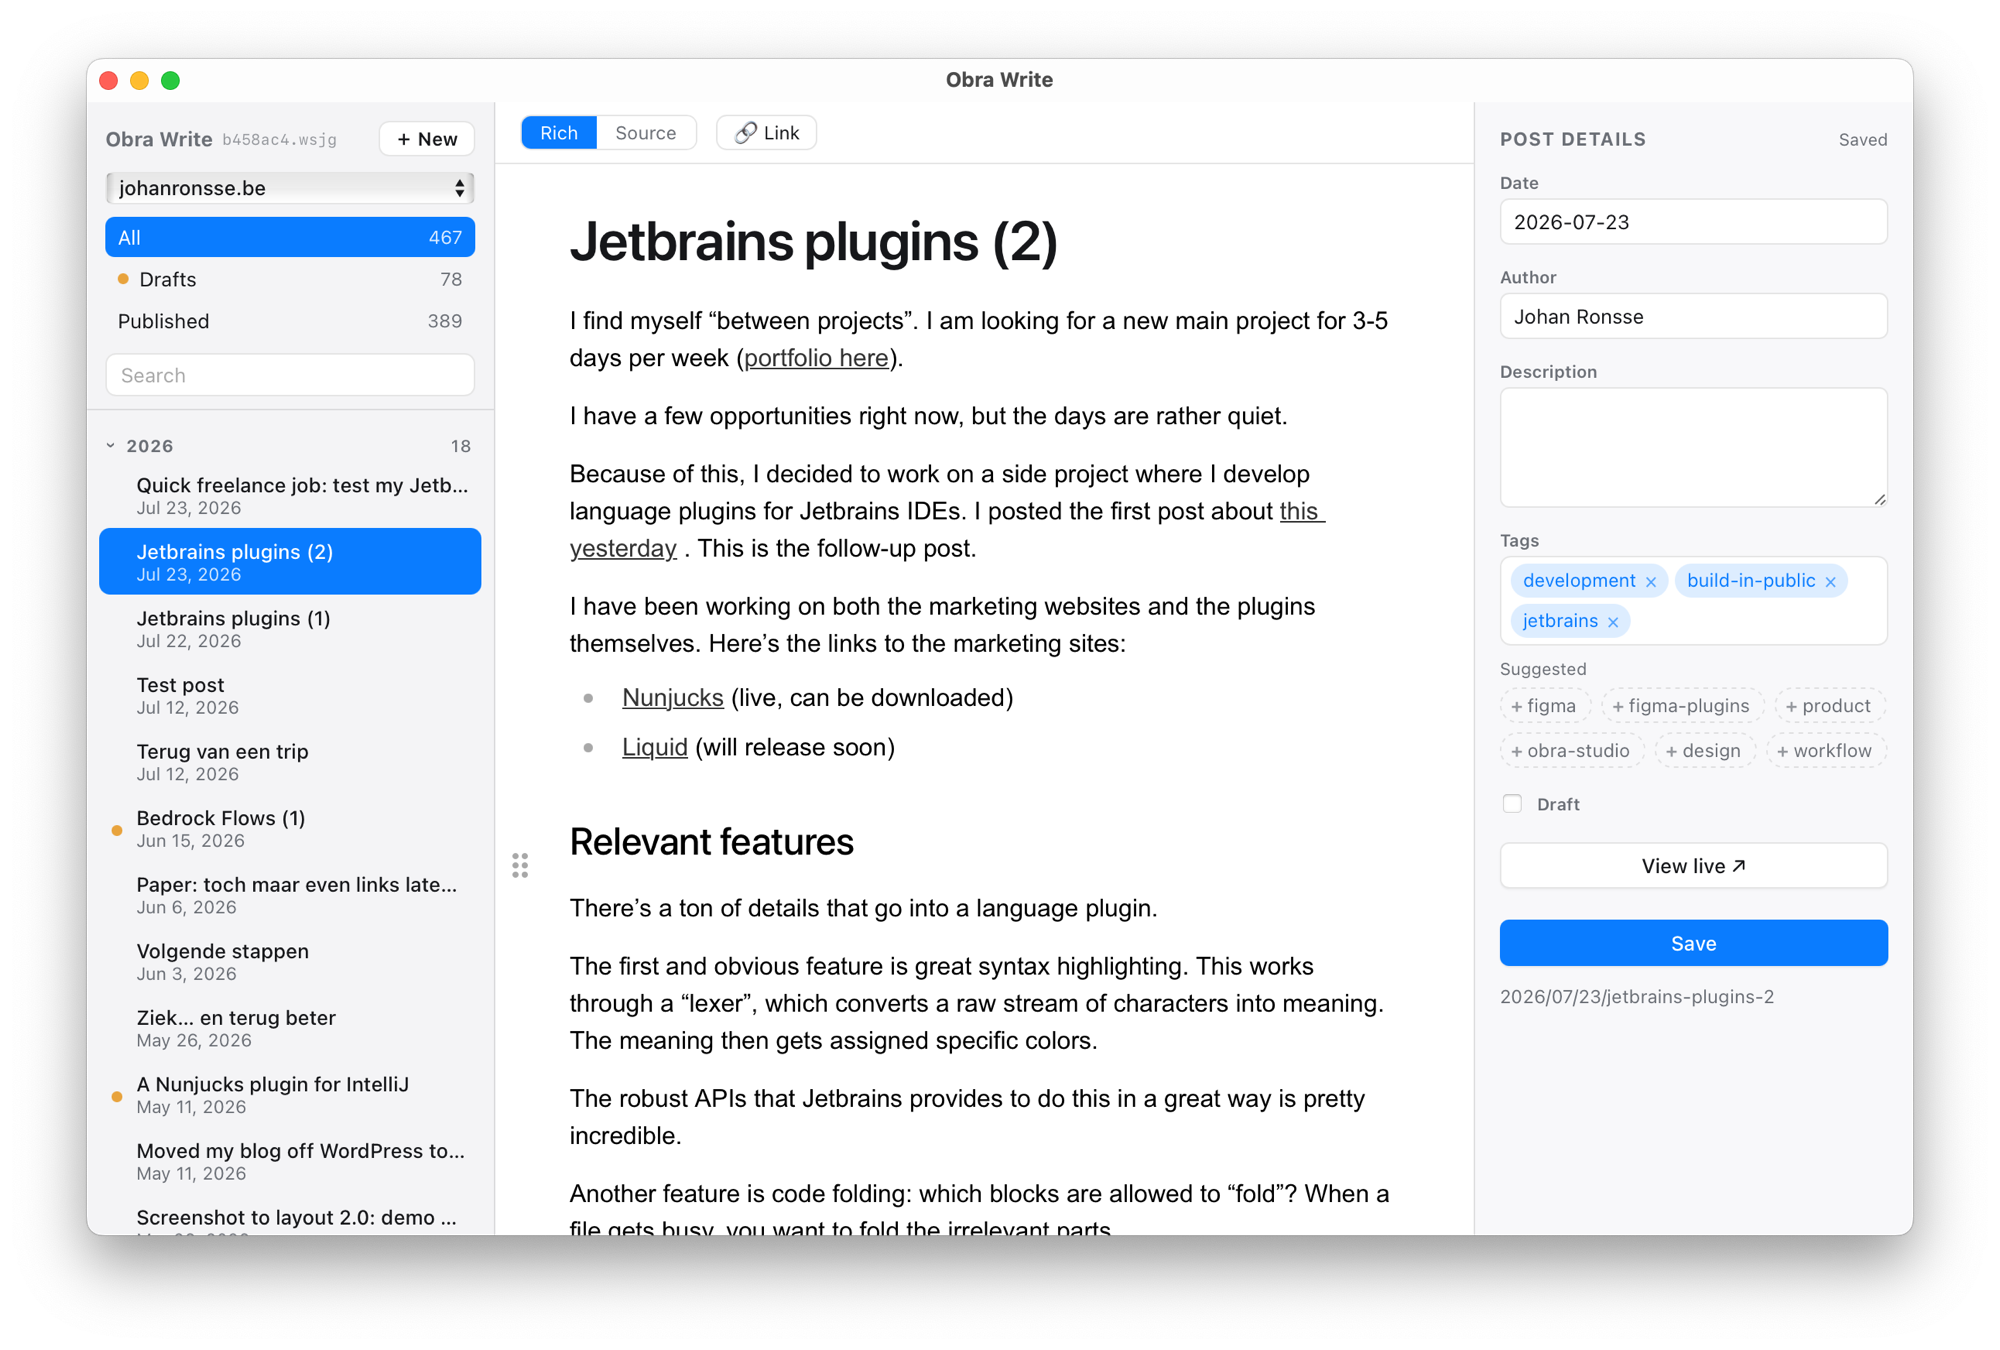Remove the build-in-public tag
Viewport: 2000px width, 1350px height.
coord(1830,582)
